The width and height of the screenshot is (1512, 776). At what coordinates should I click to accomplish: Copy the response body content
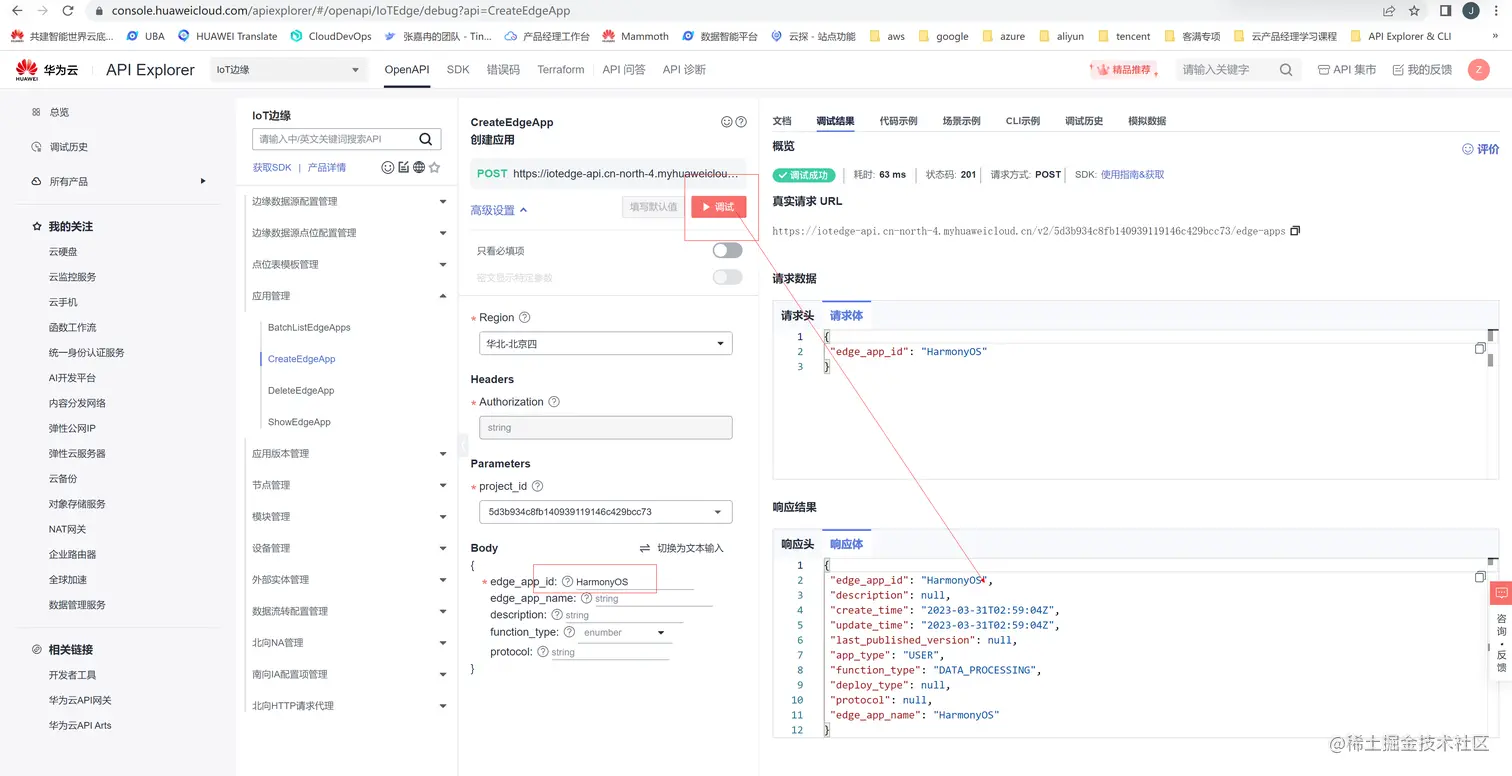tap(1480, 577)
